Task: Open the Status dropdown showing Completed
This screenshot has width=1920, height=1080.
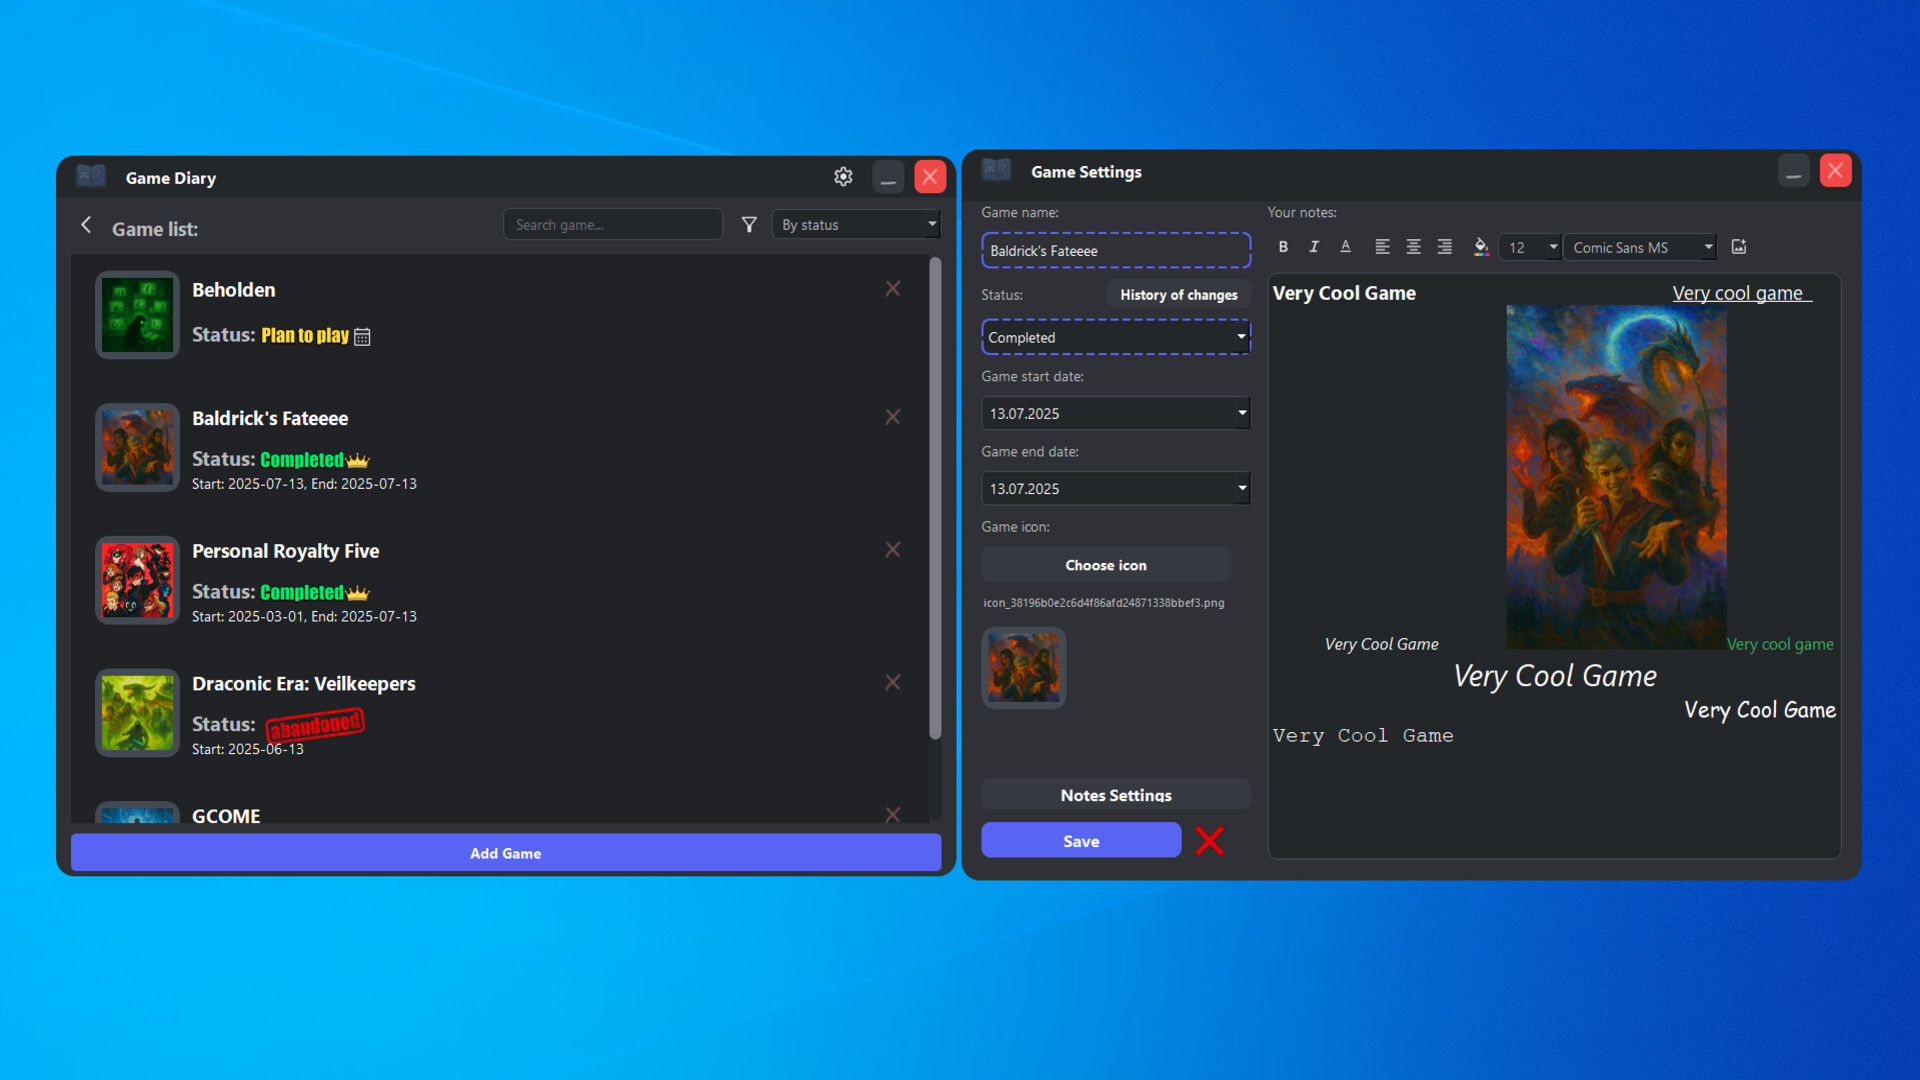Action: [x=1115, y=337]
